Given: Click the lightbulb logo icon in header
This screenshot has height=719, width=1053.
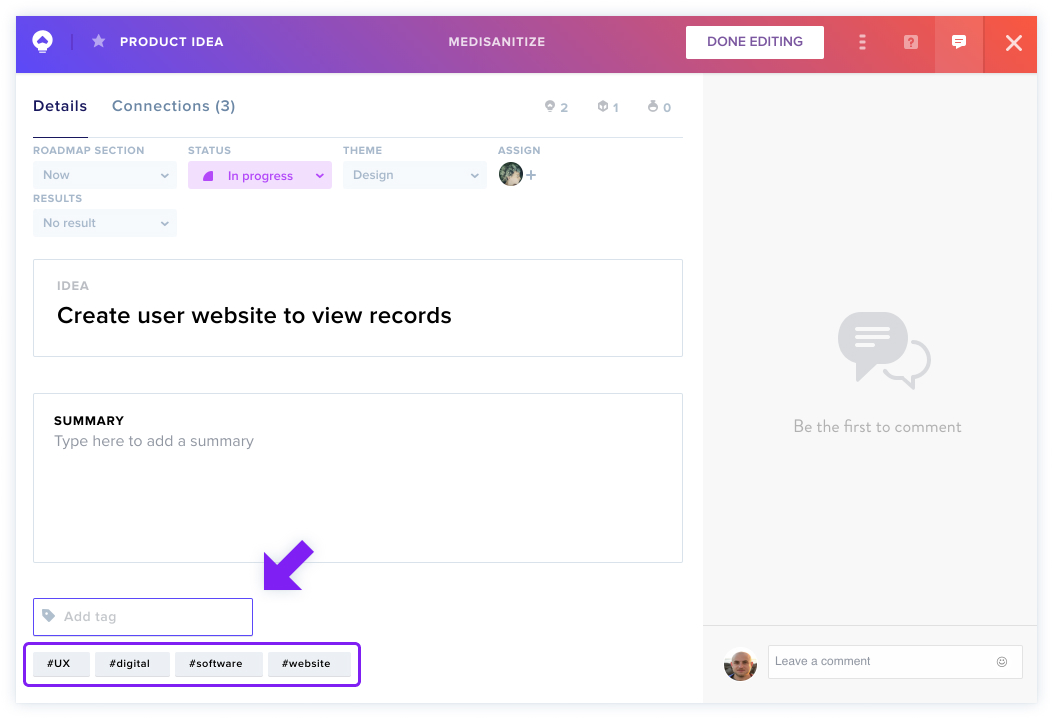Looking at the screenshot, I should click(x=42, y=42).
